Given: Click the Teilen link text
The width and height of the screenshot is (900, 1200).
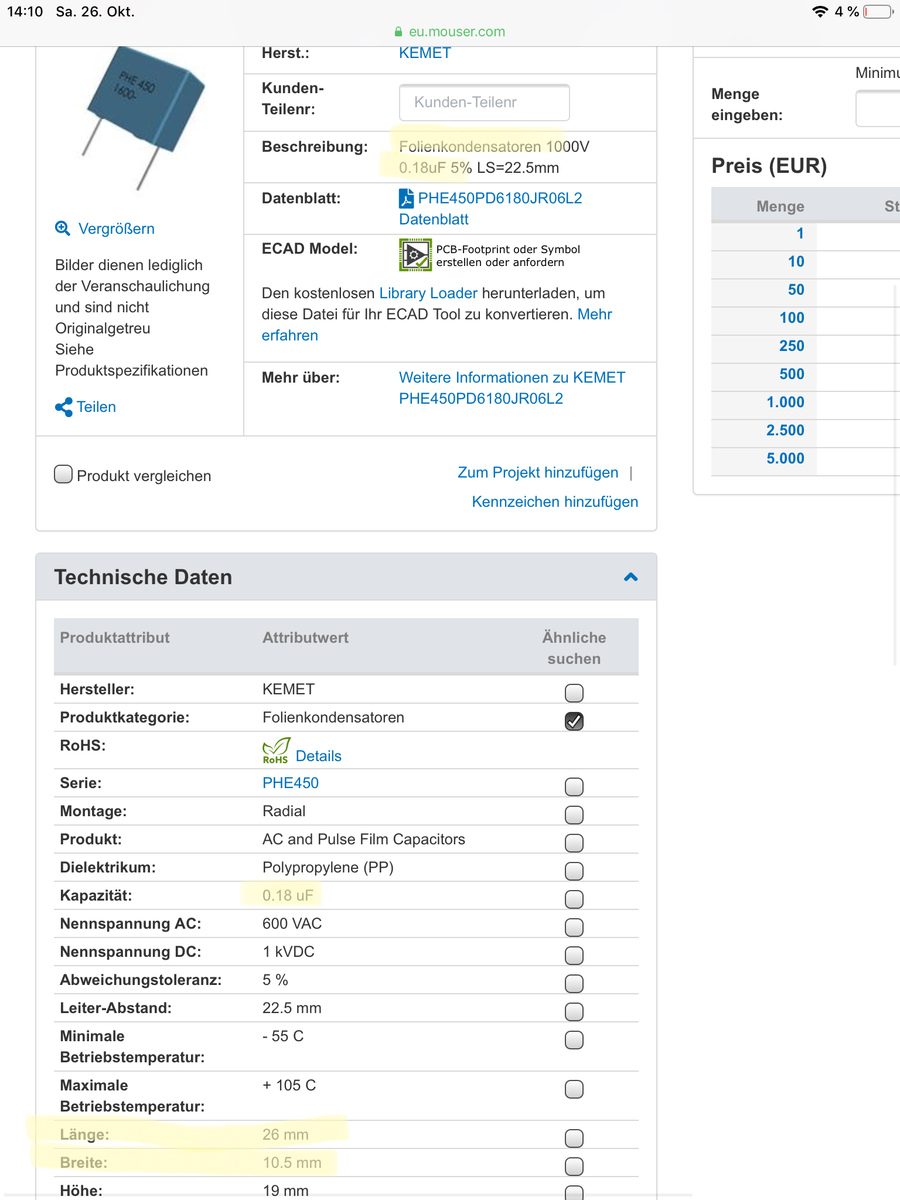Looking at the screenshot, I should pos(96,407).
